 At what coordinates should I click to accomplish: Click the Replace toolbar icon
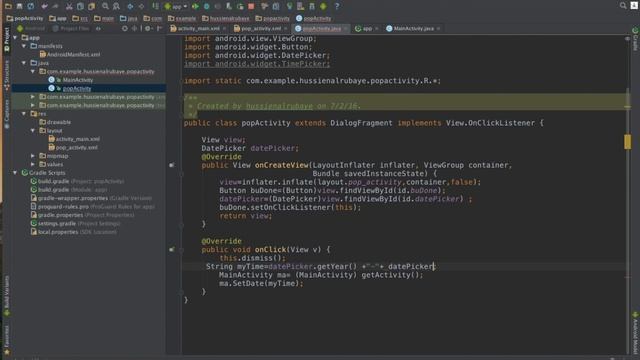(x=116, y=6)
